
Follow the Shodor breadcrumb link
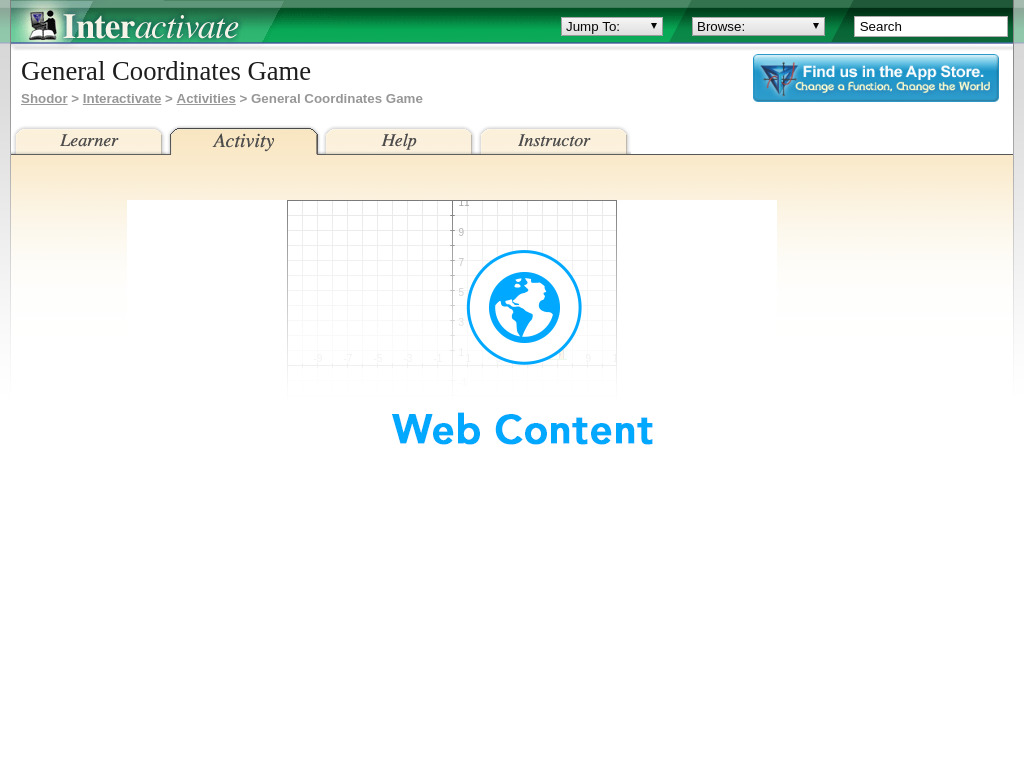point(44,98)
